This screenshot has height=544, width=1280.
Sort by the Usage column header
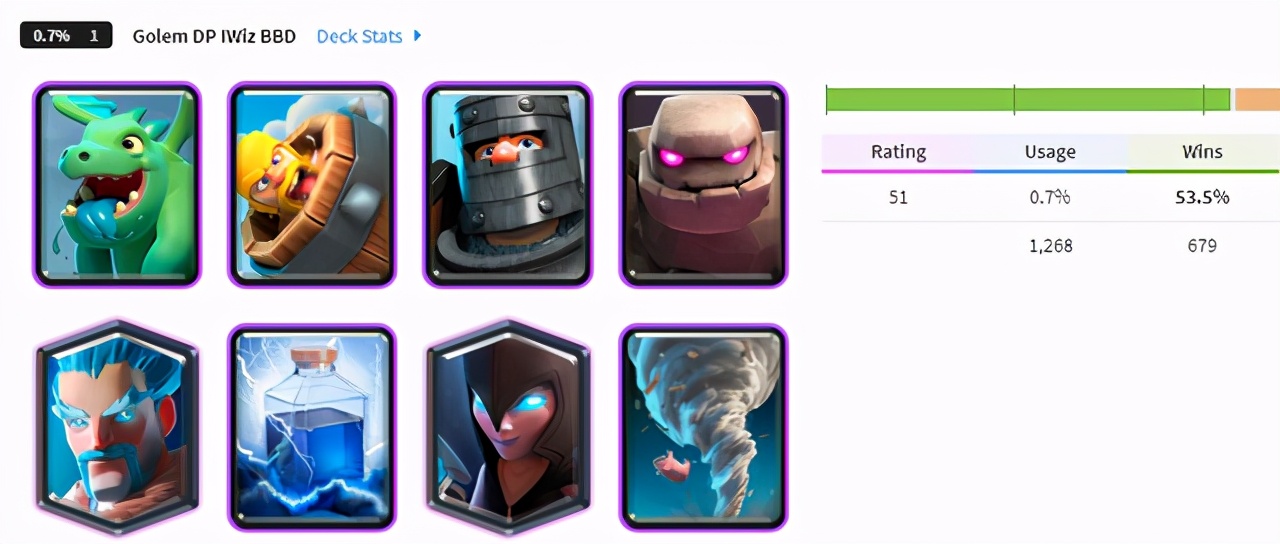(x=1050, y=152)
